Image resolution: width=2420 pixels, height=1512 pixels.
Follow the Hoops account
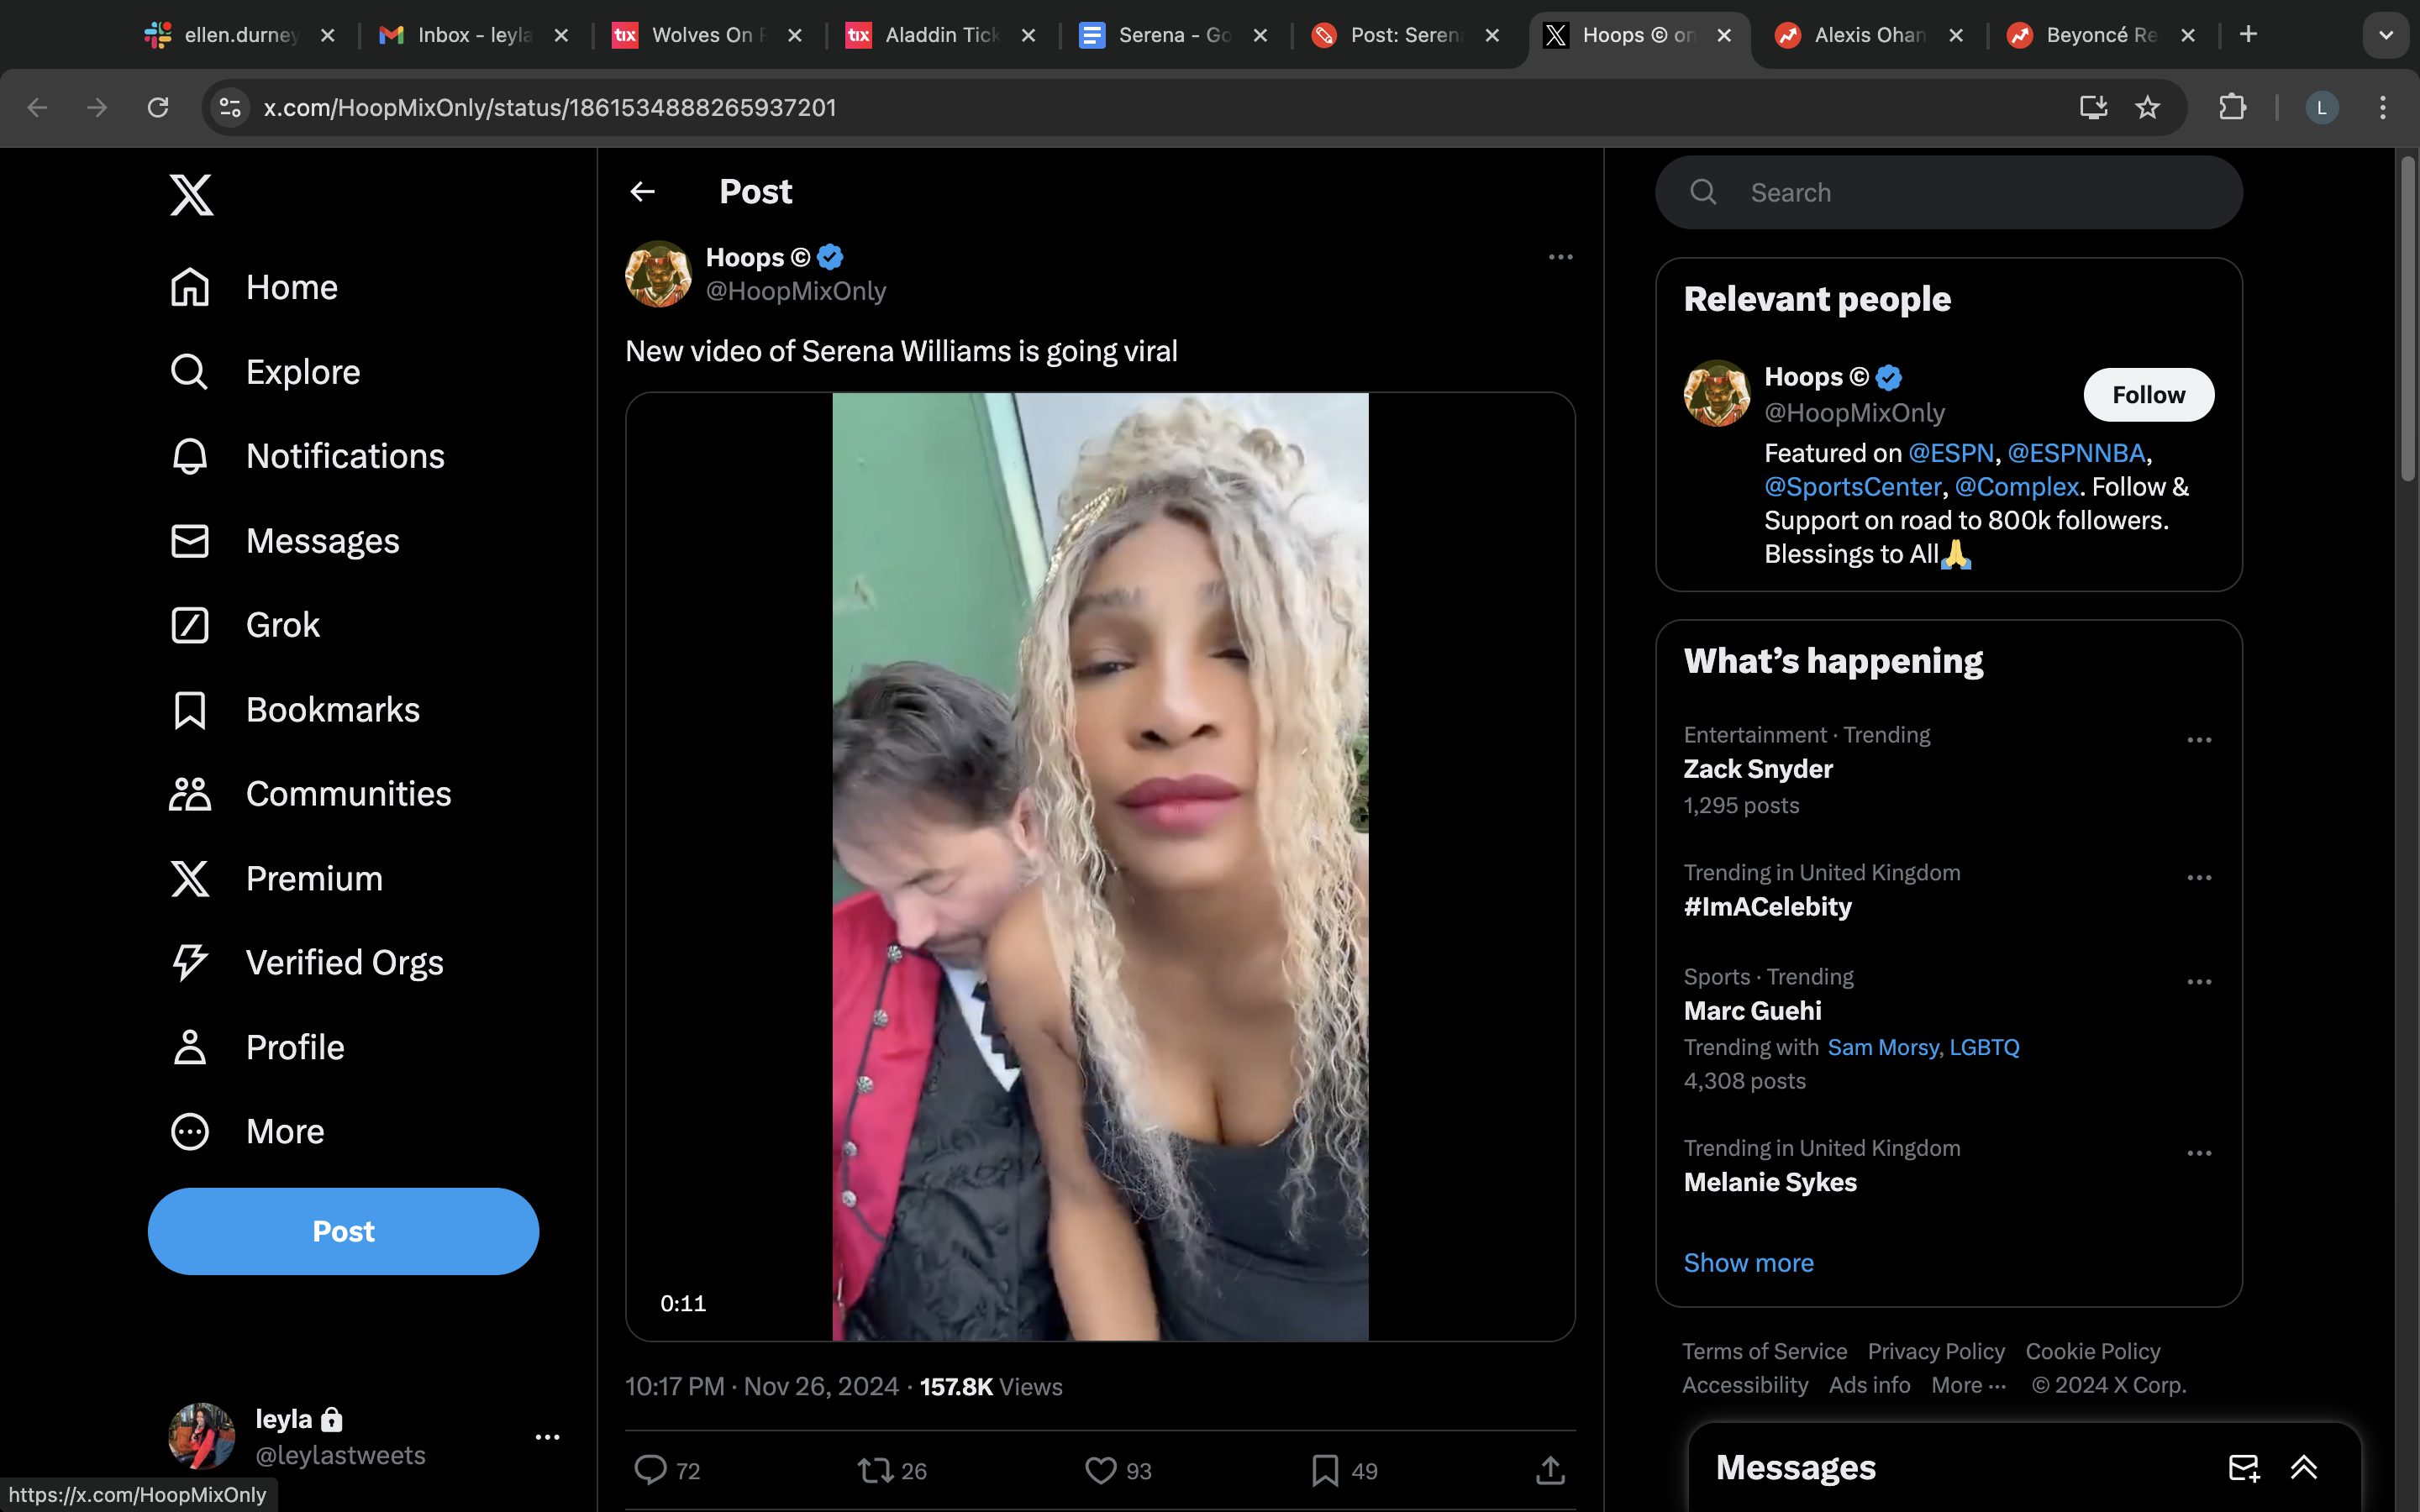pyautogui.click(x=2148, y=395)
